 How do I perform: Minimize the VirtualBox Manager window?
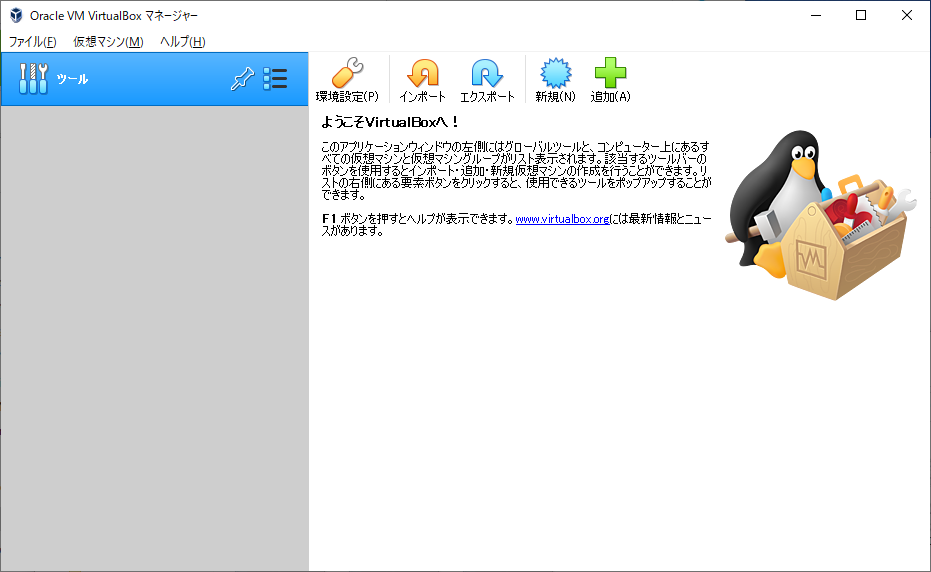tap(816, 15)
